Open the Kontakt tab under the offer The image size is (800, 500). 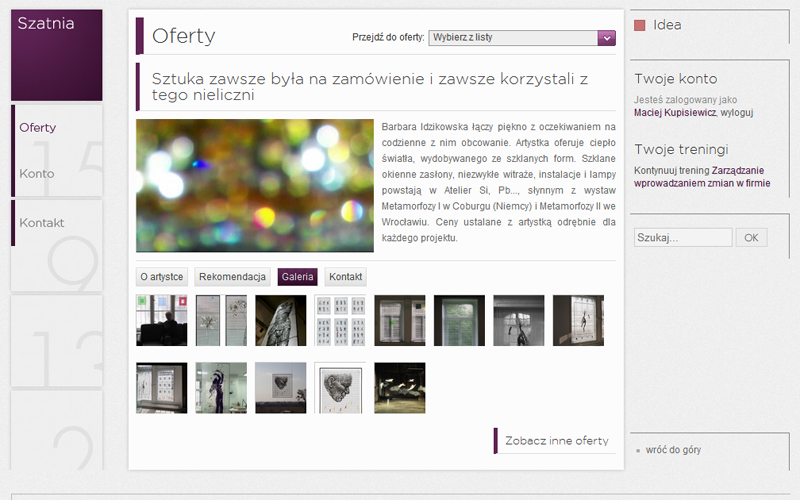tap(345, 277)
